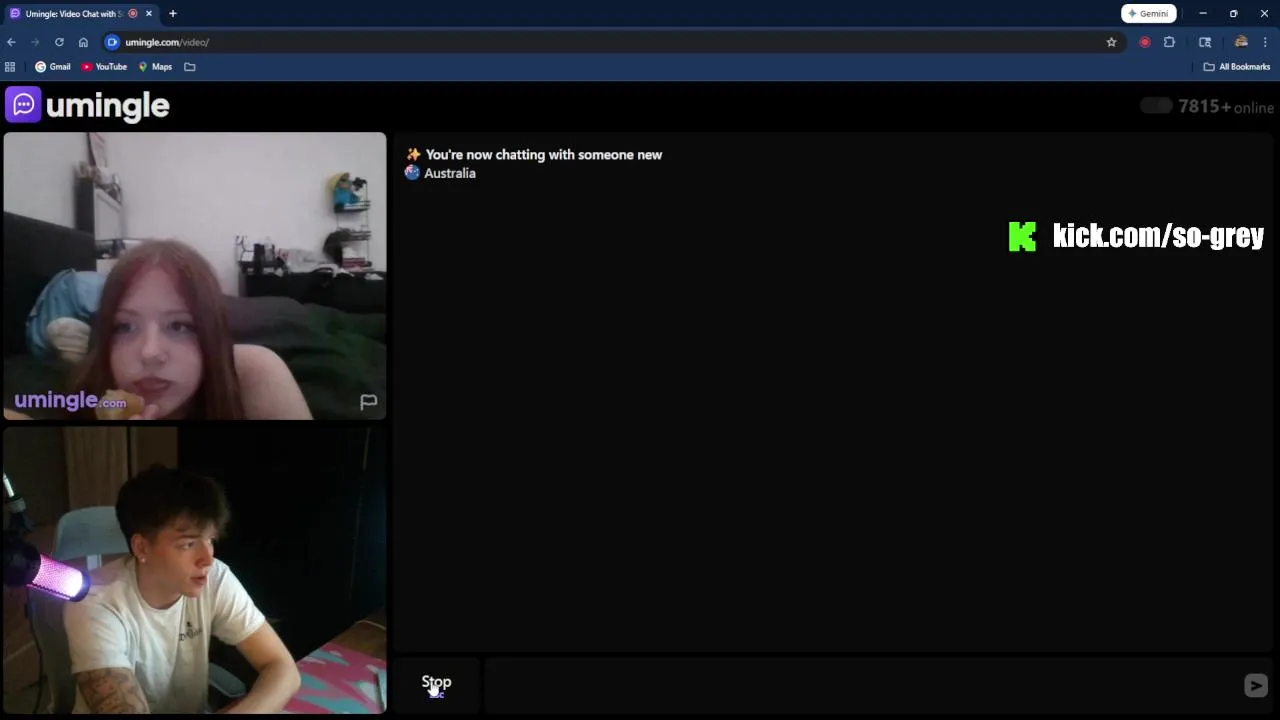Open the unnamed bookmarks folder
Image resolution: width=1280 pixels, height=720 pixels.
pyautogui.click(x=190, y=67)
